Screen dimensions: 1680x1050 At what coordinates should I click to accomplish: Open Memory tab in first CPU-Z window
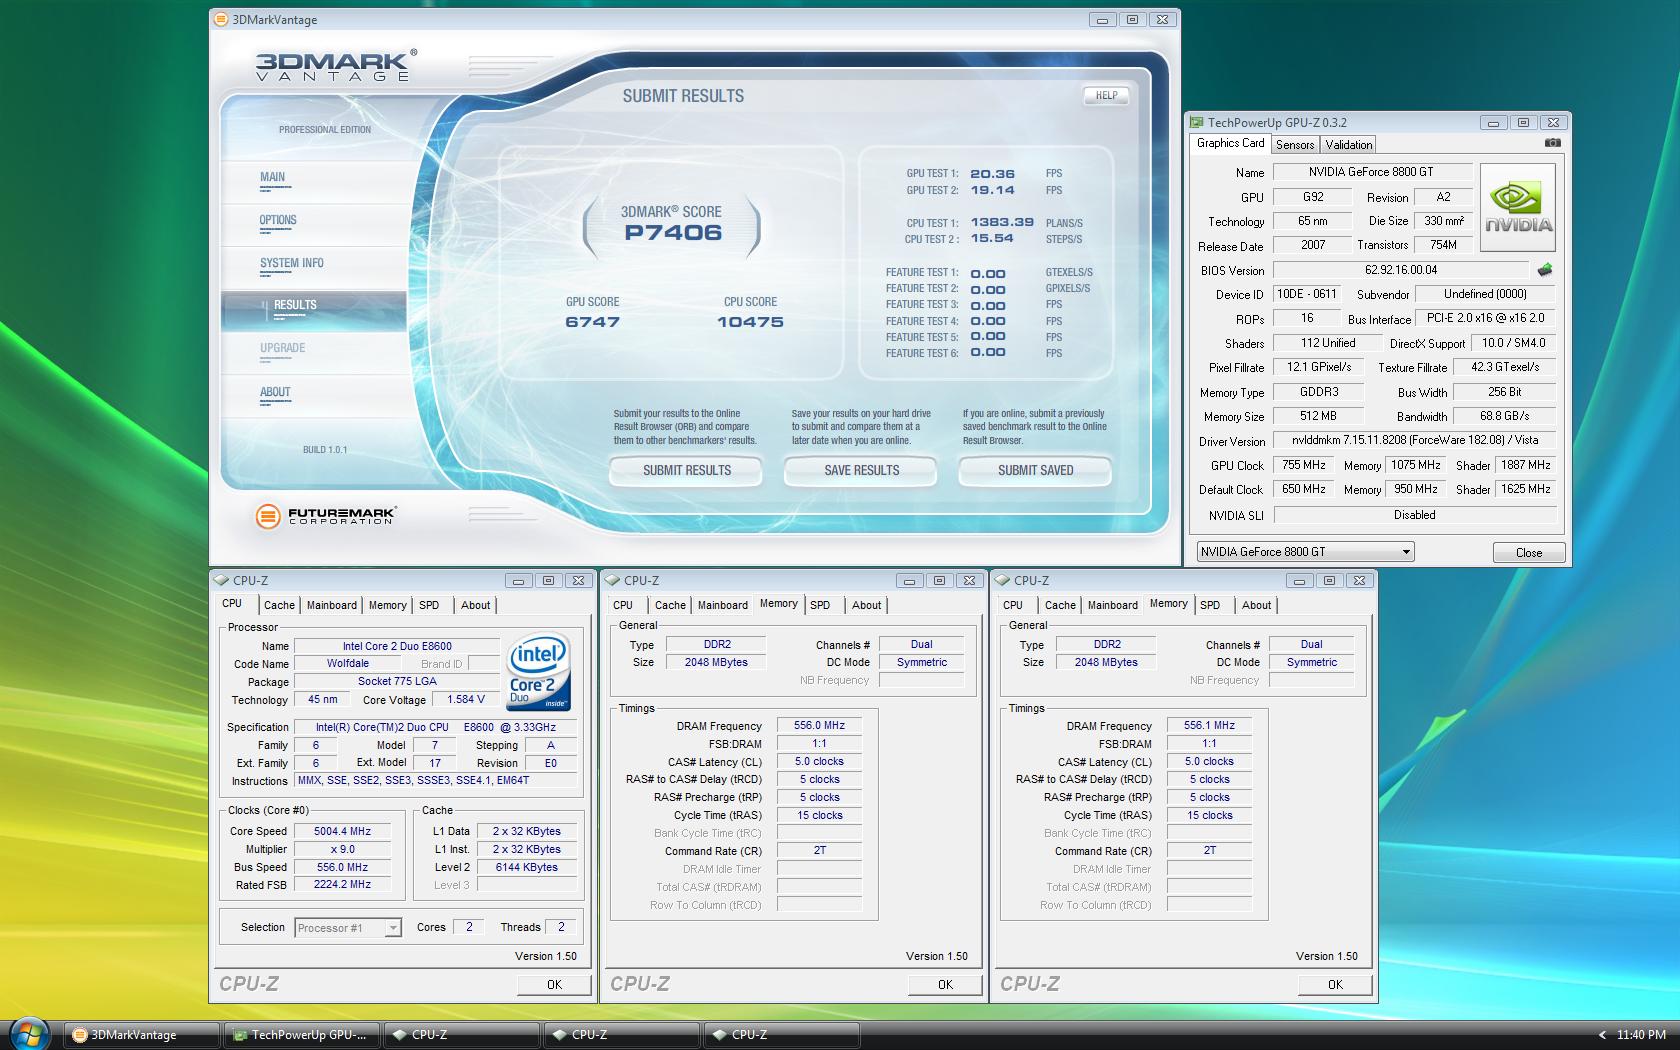click(388, 605)
